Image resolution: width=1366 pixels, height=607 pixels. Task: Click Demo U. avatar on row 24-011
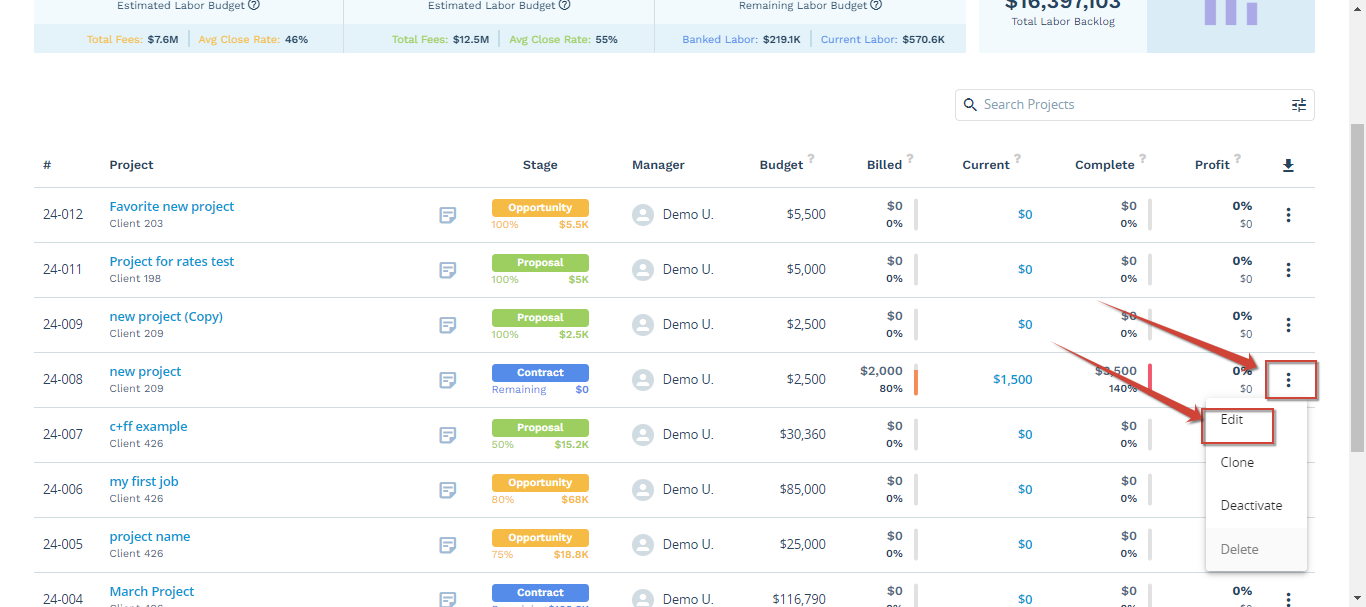[643, 269]
